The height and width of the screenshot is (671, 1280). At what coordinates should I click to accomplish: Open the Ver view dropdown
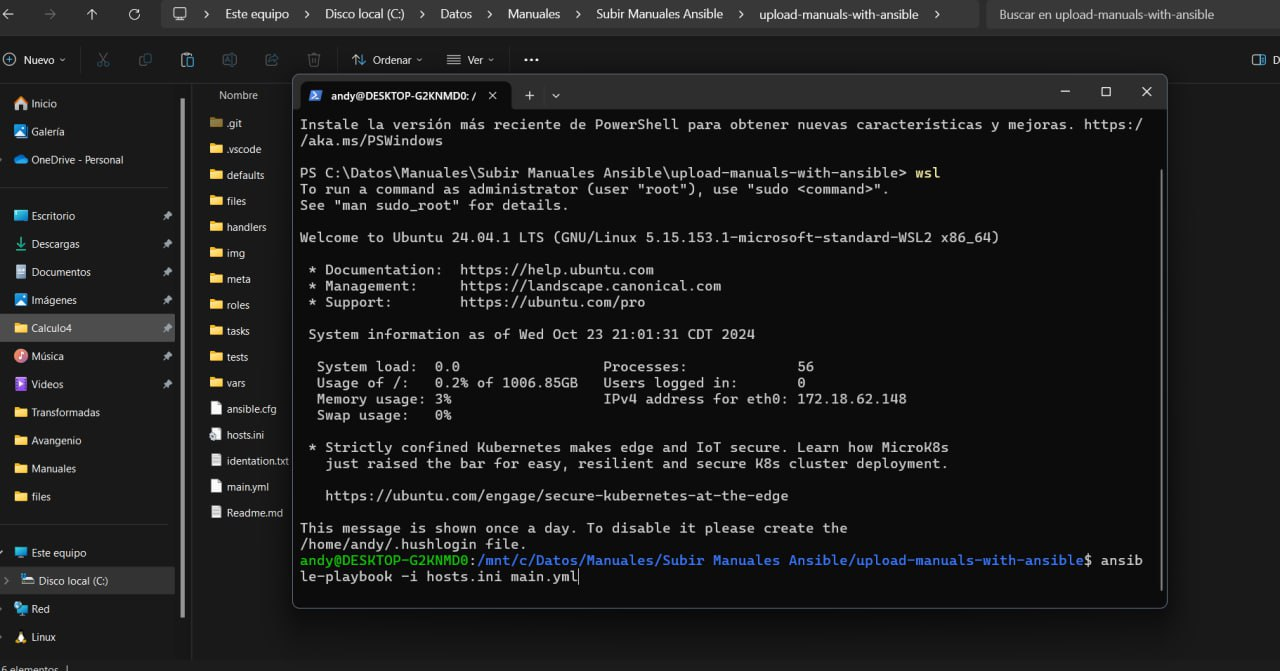pyautogui.click(x=466, y=60)
